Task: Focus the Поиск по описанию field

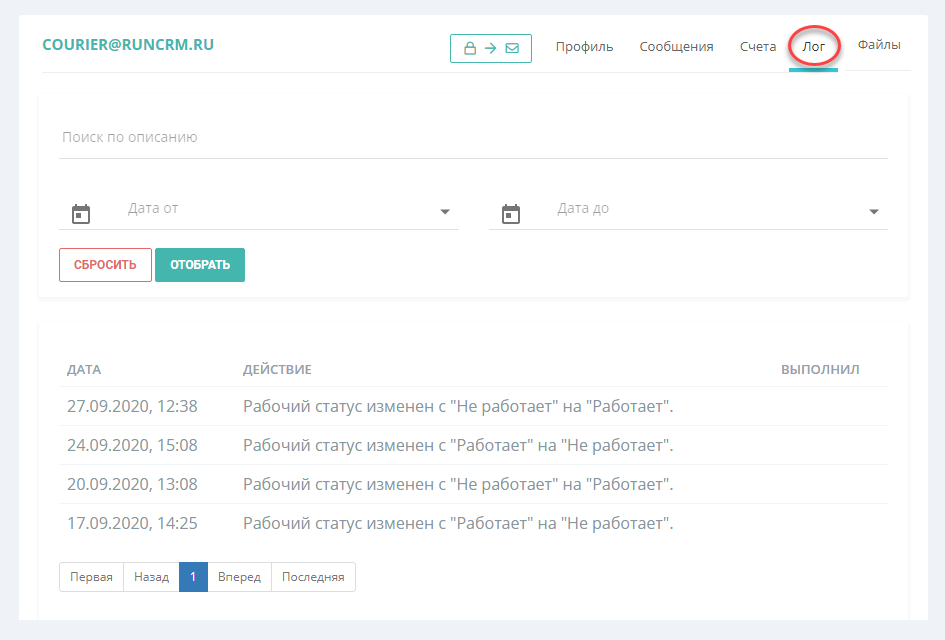Action: tap(473, 137)
